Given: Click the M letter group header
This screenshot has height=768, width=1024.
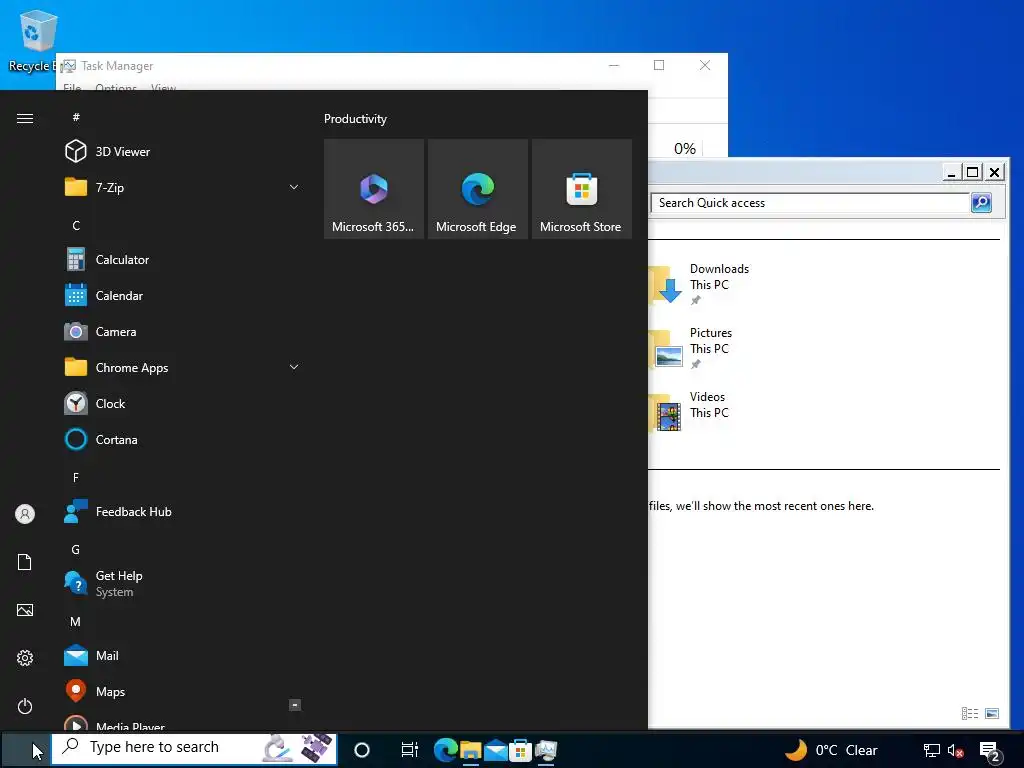Looking at the screenshot, I should 76,622.
